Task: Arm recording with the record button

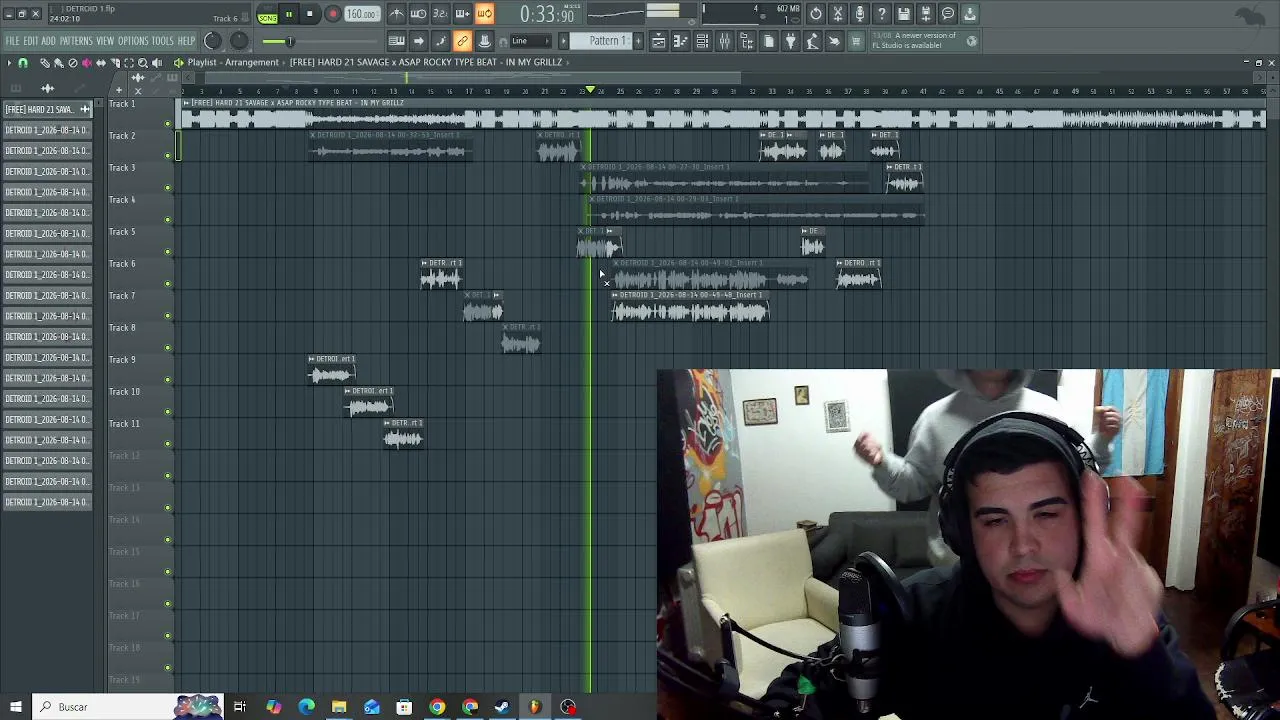Action: point(333,14)
